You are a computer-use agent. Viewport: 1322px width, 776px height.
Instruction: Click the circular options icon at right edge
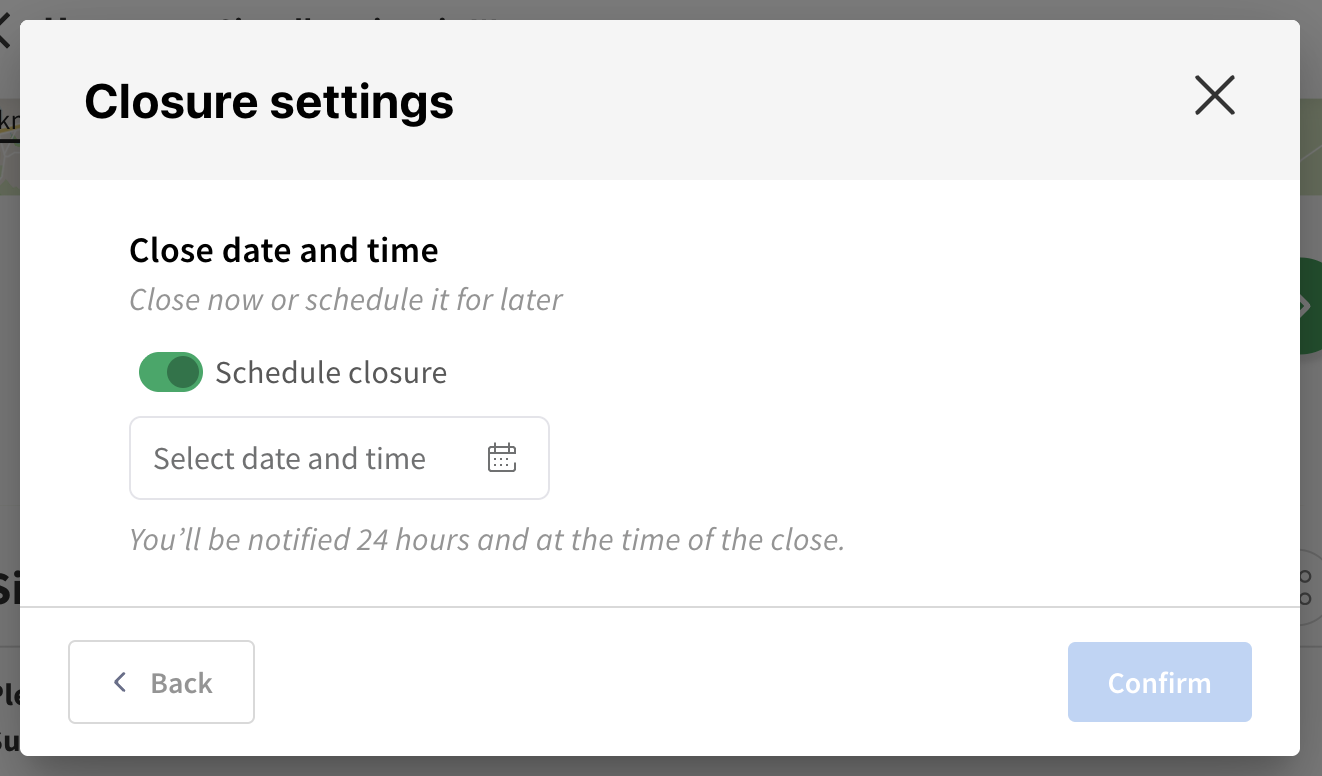(x=1309, y=588)
